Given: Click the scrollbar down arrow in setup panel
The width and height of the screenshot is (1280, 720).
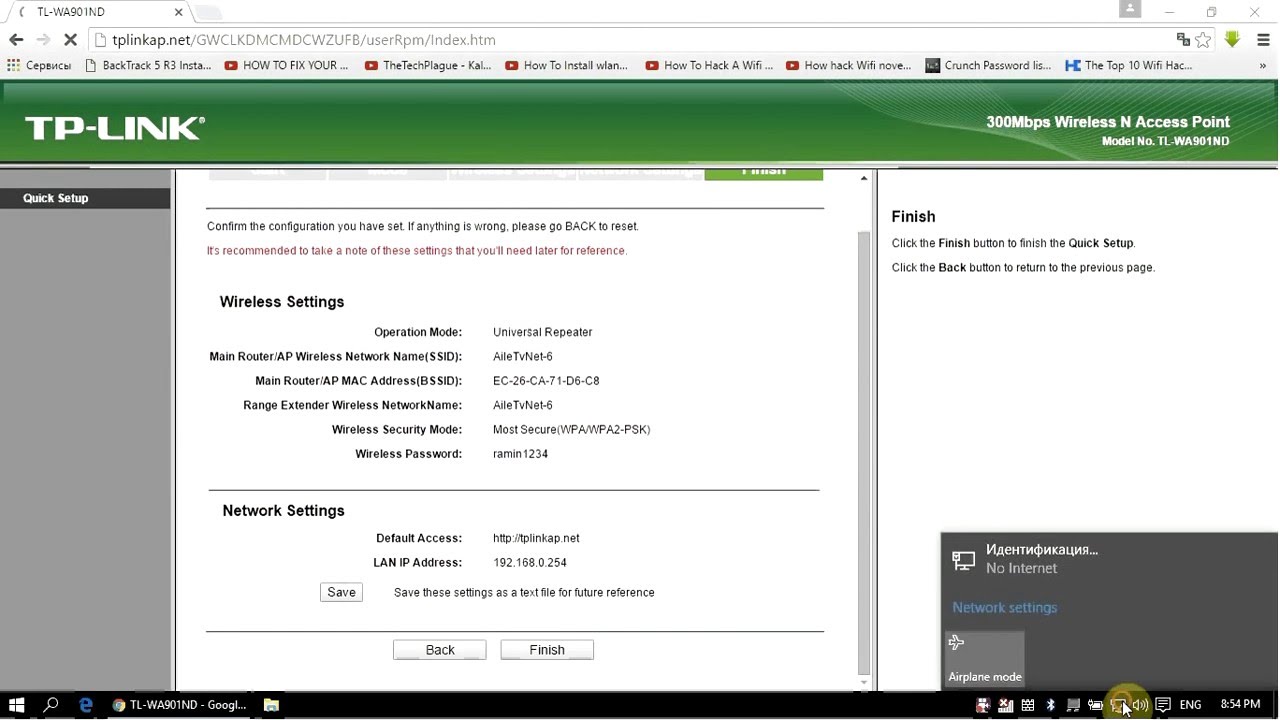Looking at the screenshot, I should [864, 683].
